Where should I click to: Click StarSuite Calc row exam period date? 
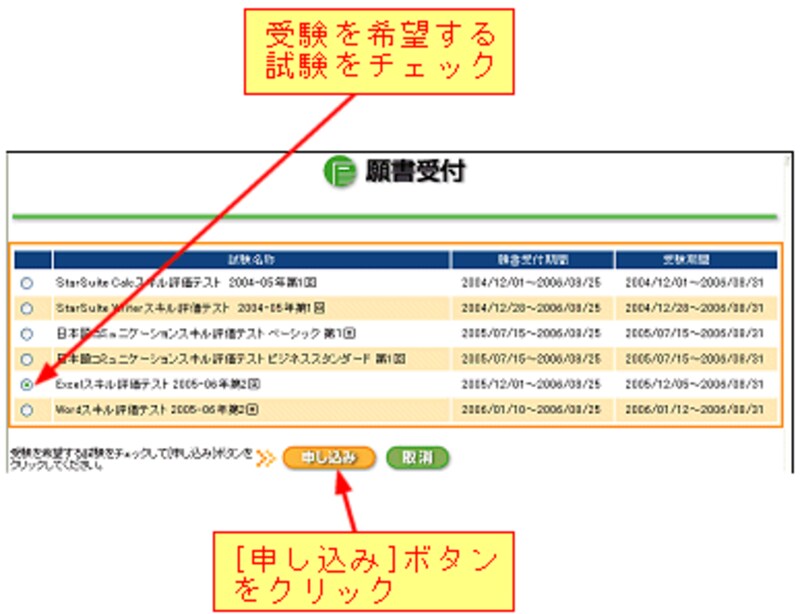coord(694,282)
